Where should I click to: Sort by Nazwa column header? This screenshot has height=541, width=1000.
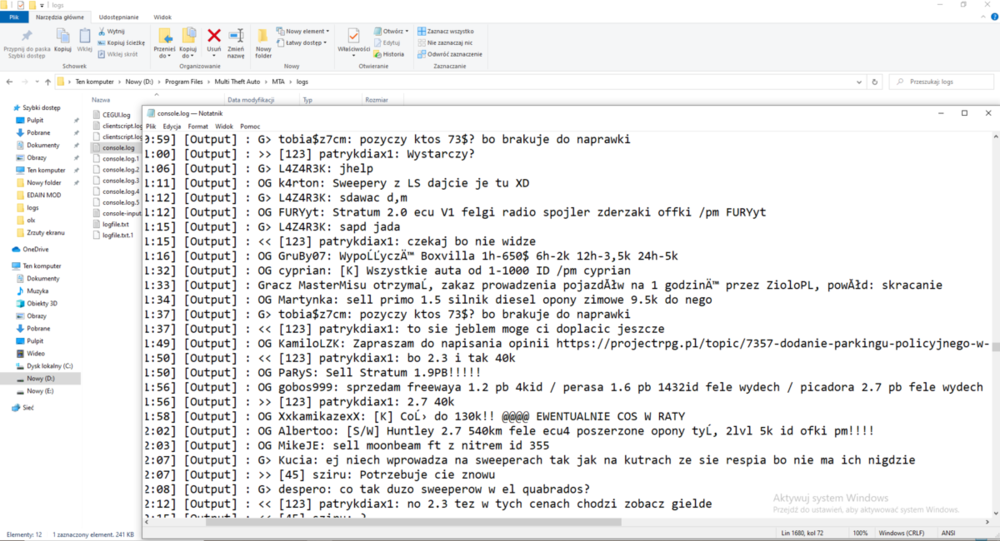pyautogui.click(x=101, y=100)
